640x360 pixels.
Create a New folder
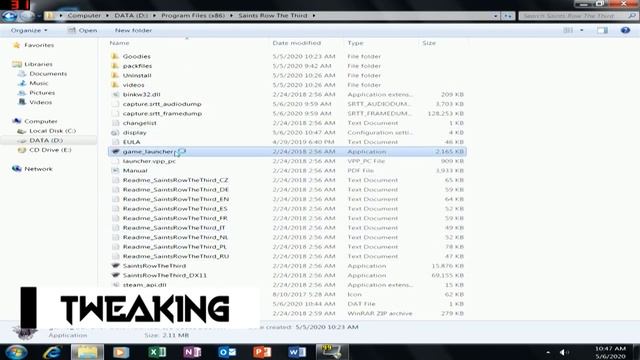pyautogui.click(x=133, y=30)
